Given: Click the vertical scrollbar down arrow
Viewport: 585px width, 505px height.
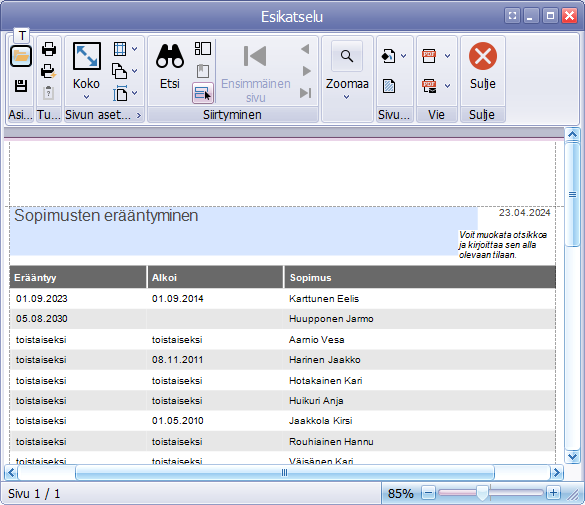Looking at the screenshot, I should (x=572, y=456).
